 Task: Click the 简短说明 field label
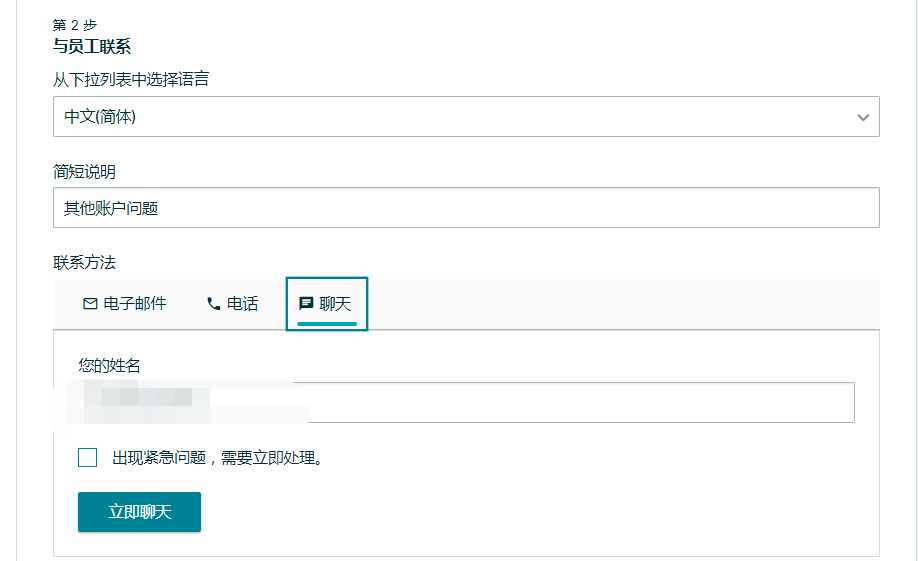point(84,172)
